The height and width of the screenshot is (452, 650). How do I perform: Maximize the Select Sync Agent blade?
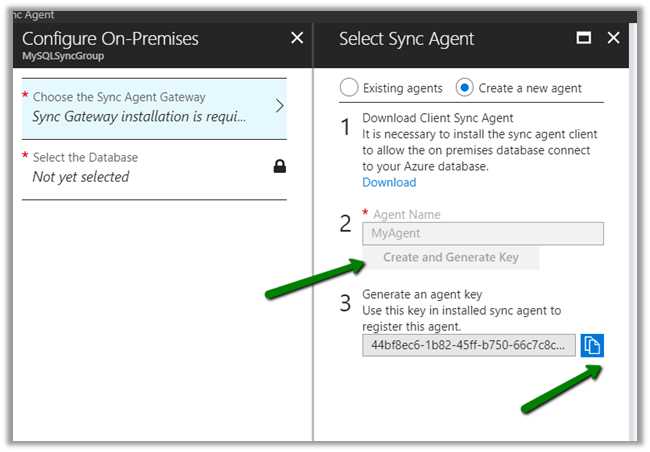click(584, 39)
